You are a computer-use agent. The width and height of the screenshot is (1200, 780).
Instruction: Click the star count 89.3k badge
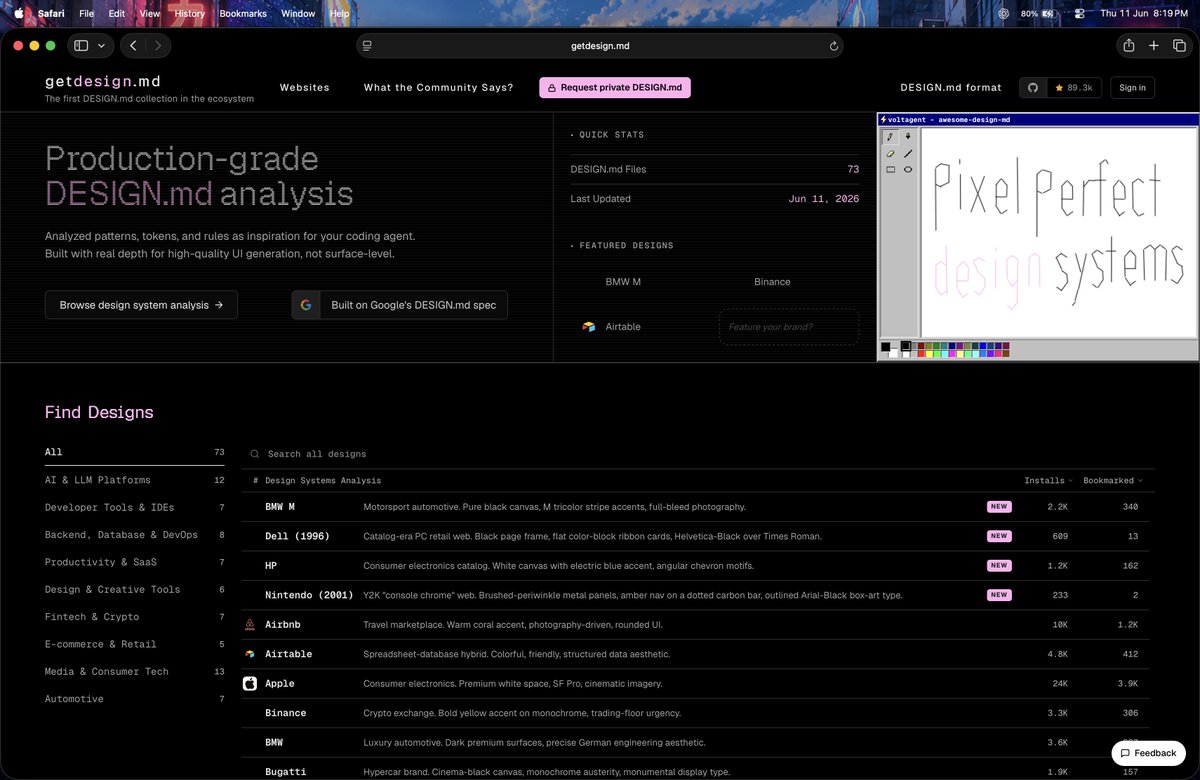(1073, 88)
